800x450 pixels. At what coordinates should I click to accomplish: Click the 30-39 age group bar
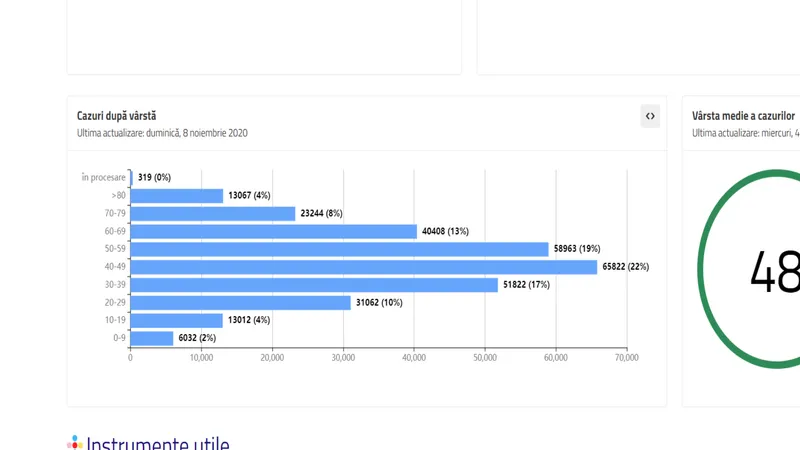(x=314, y=285)
